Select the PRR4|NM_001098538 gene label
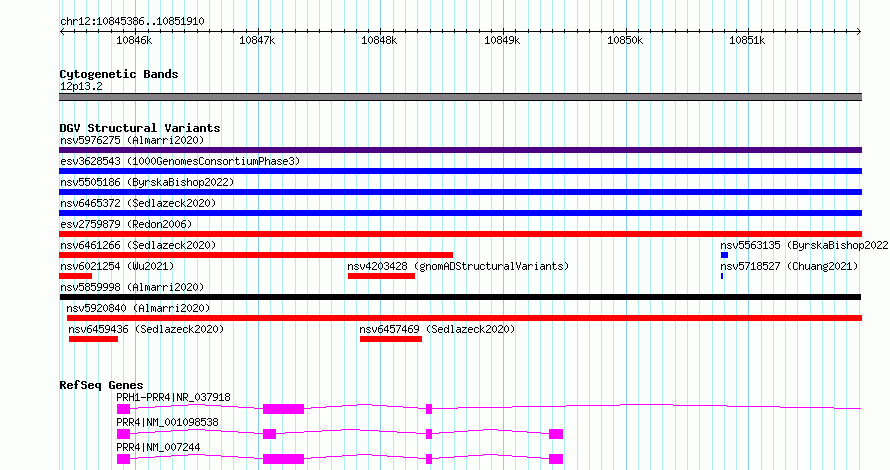 click(167, 422)
